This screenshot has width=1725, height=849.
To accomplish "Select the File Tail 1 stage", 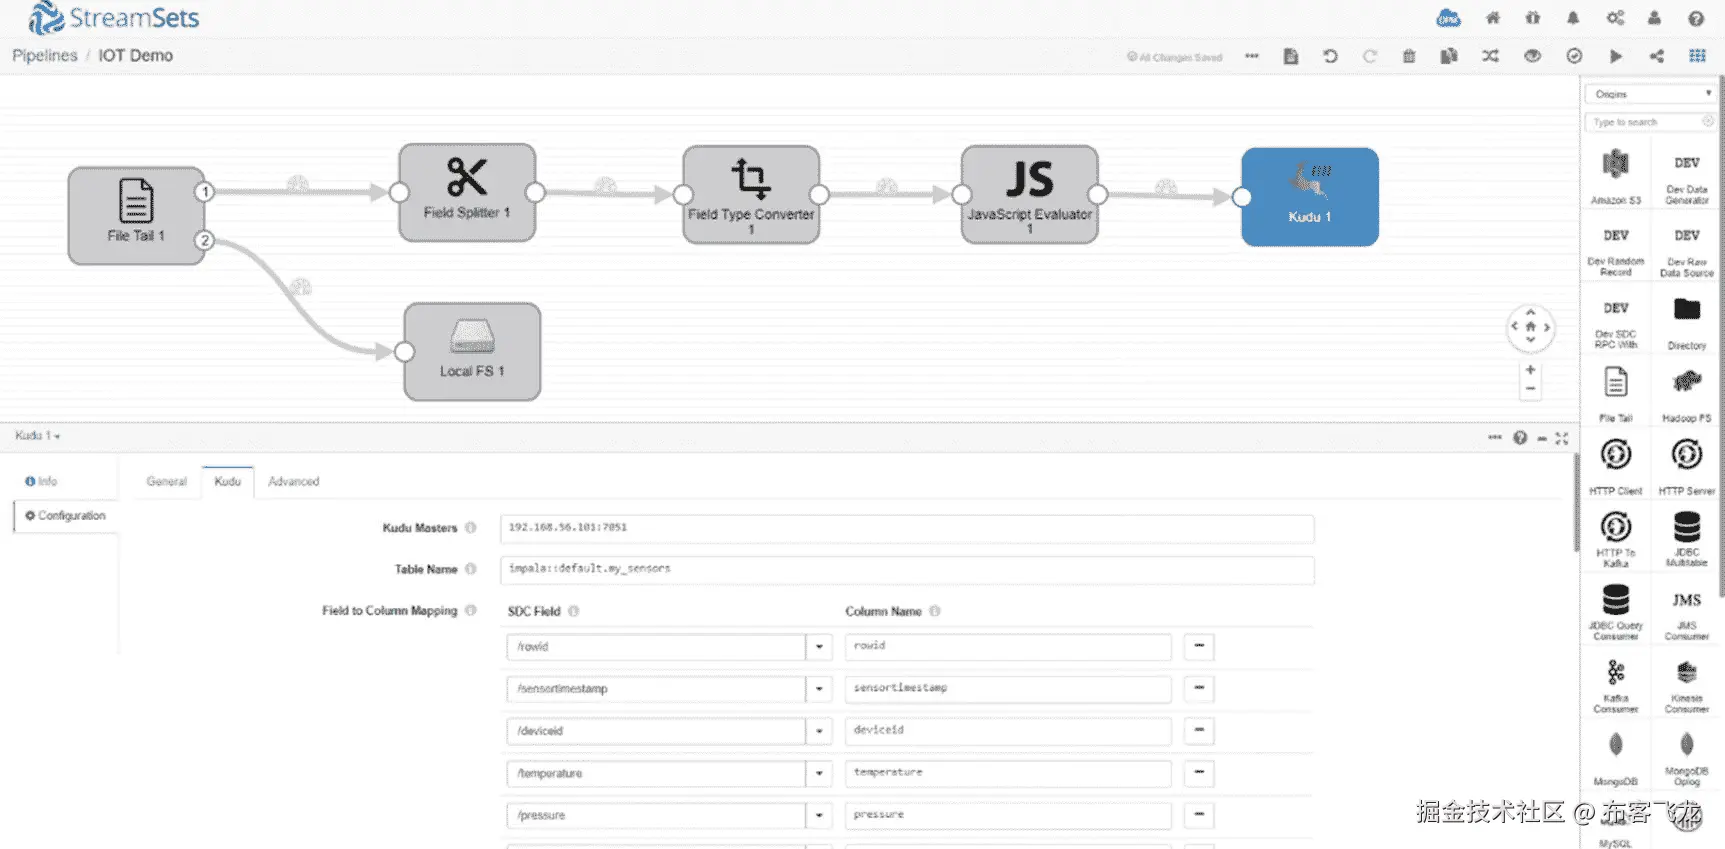I will [x=136, y=215].
